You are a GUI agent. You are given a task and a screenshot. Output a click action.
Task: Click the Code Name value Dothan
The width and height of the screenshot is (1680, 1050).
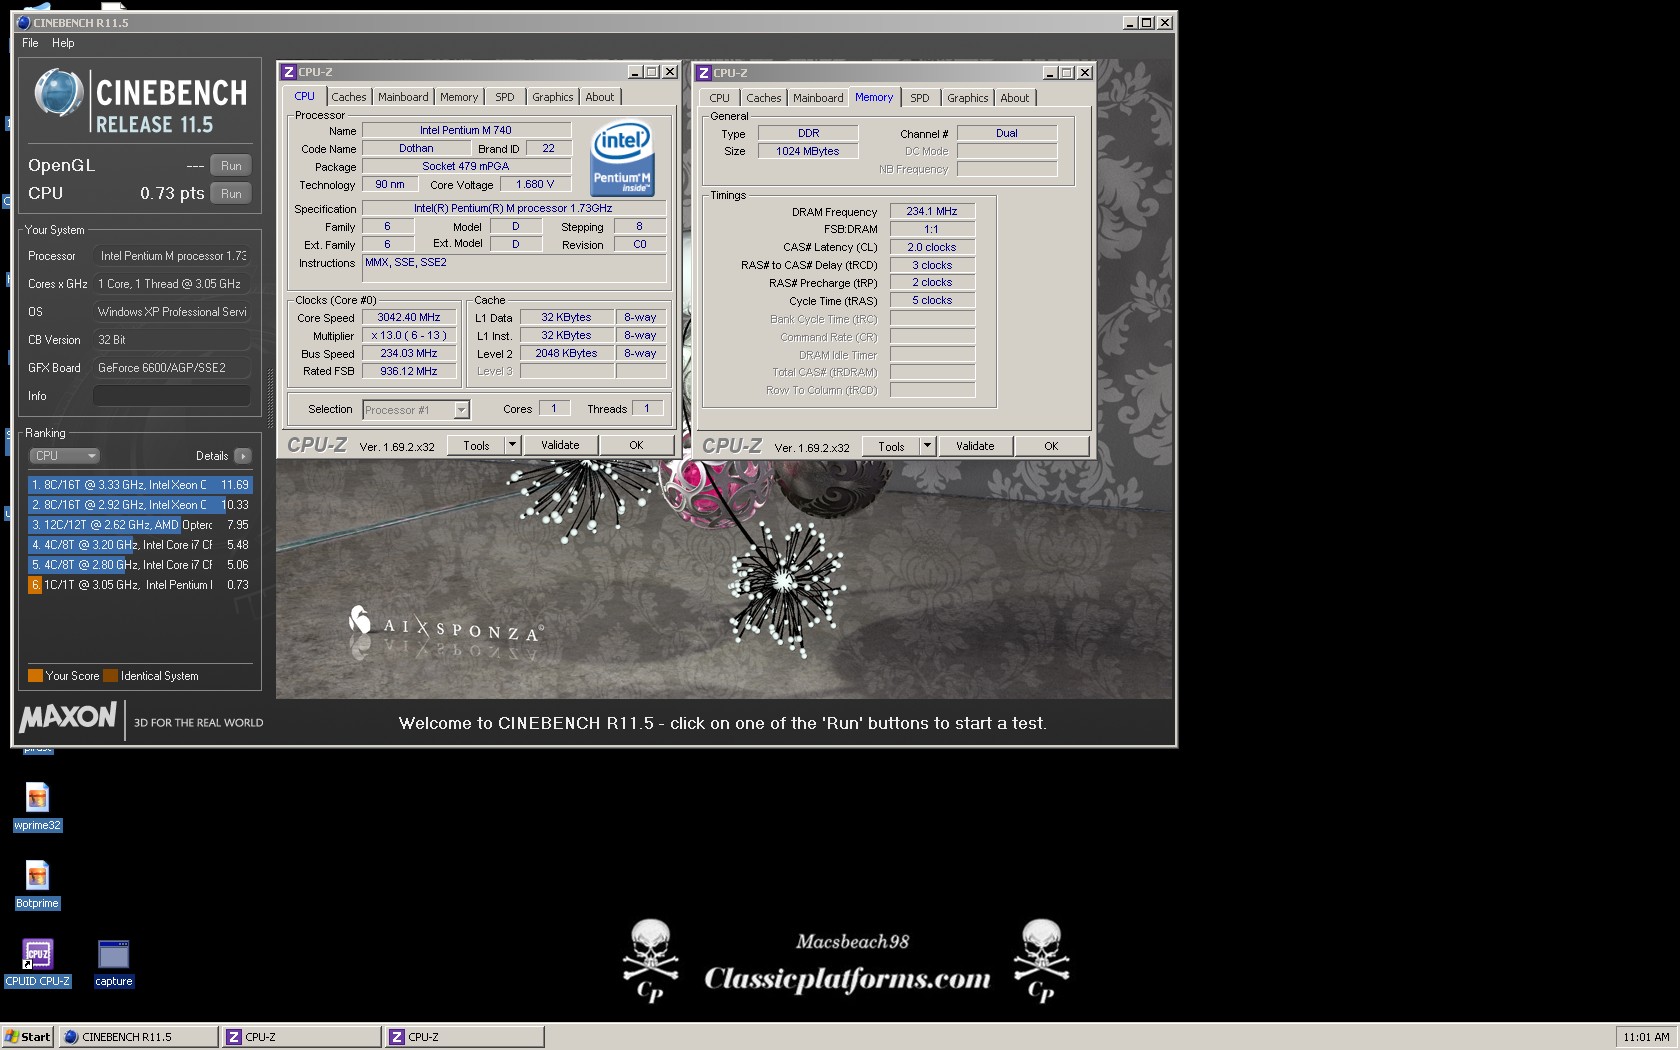point(416,148)
